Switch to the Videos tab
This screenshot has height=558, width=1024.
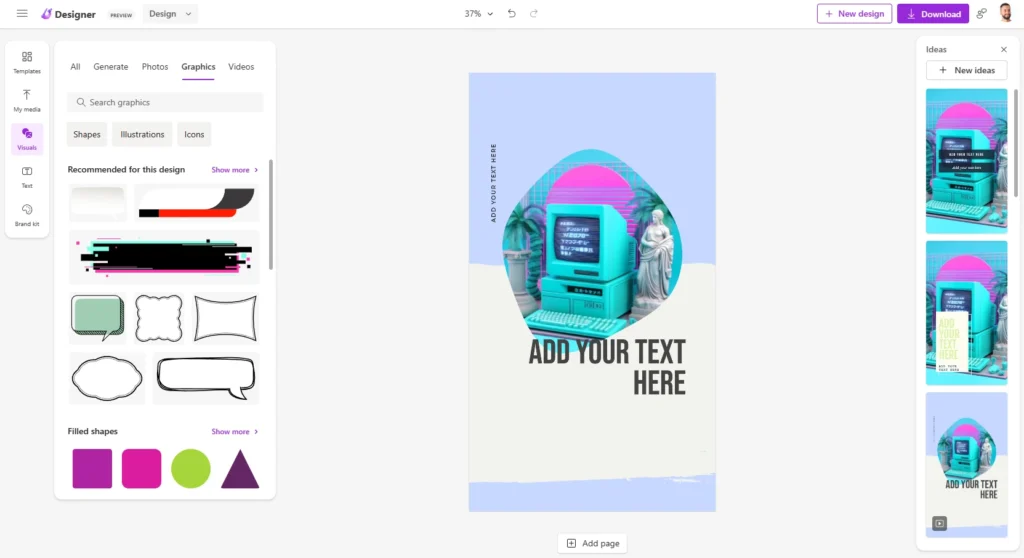click(241, 67)
